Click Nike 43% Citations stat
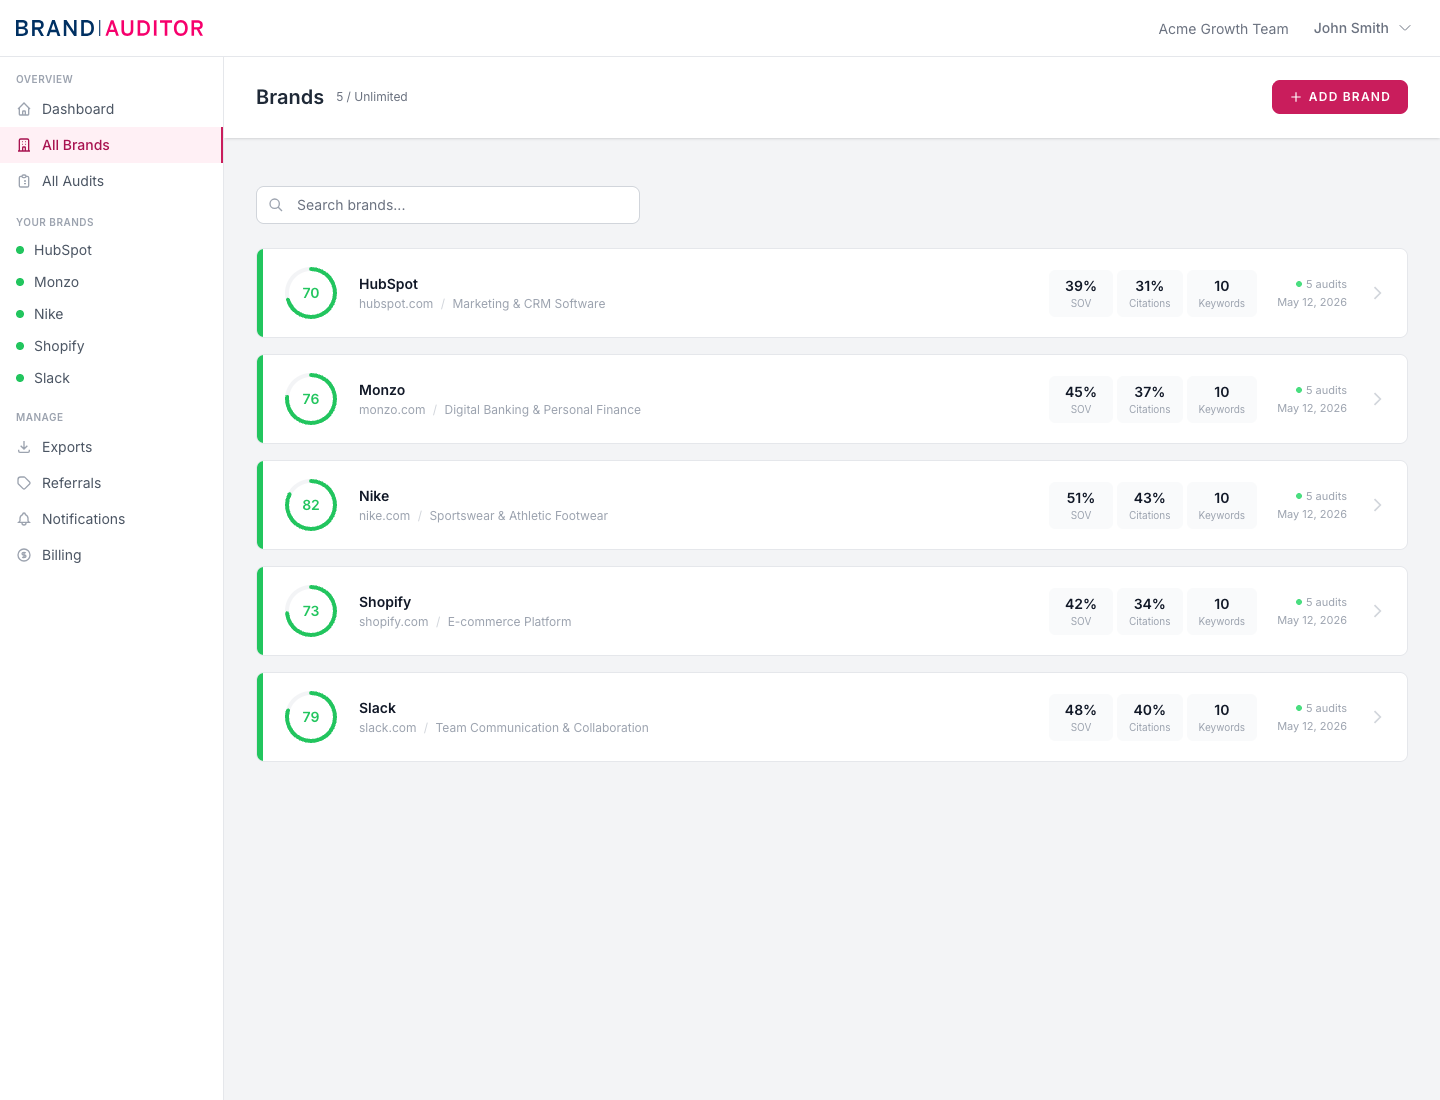The width and height of the screenshot is (1440, 1100). point(1150,505)
